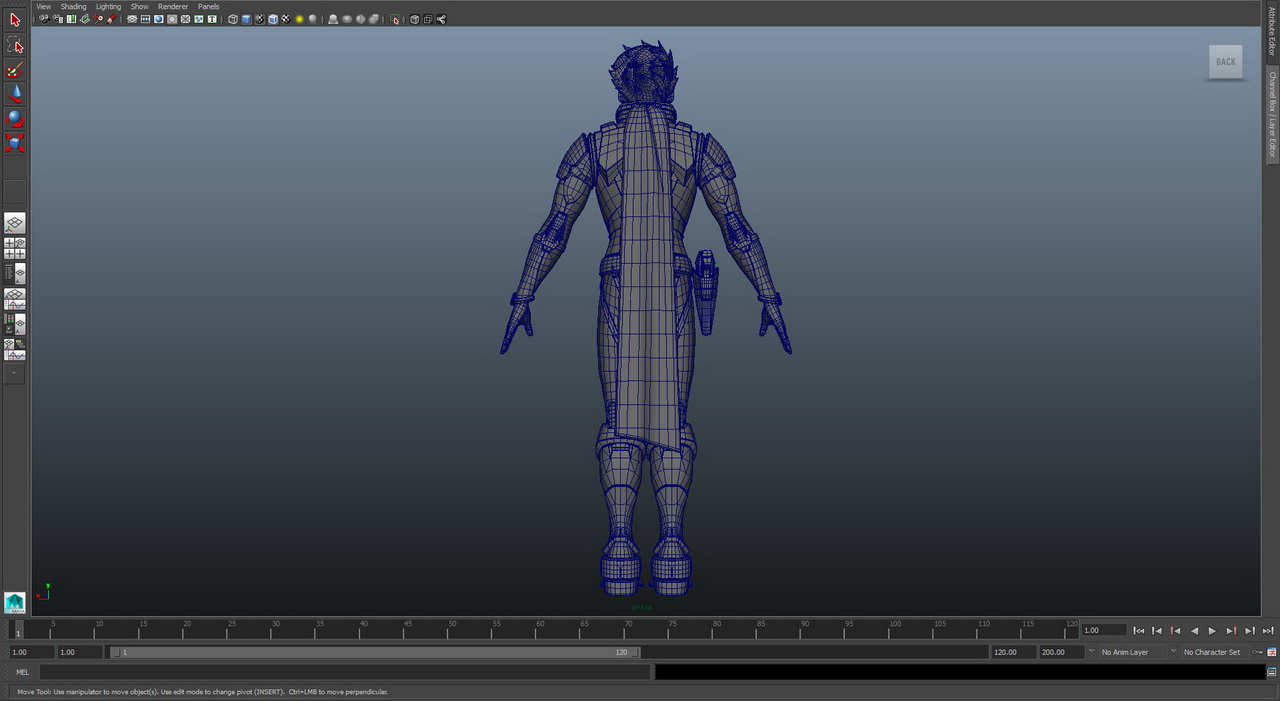Select the Rotate tool with the blue sphere
Screen dimensions: 1280x701
pyautogui.click(x=15, y=118)
